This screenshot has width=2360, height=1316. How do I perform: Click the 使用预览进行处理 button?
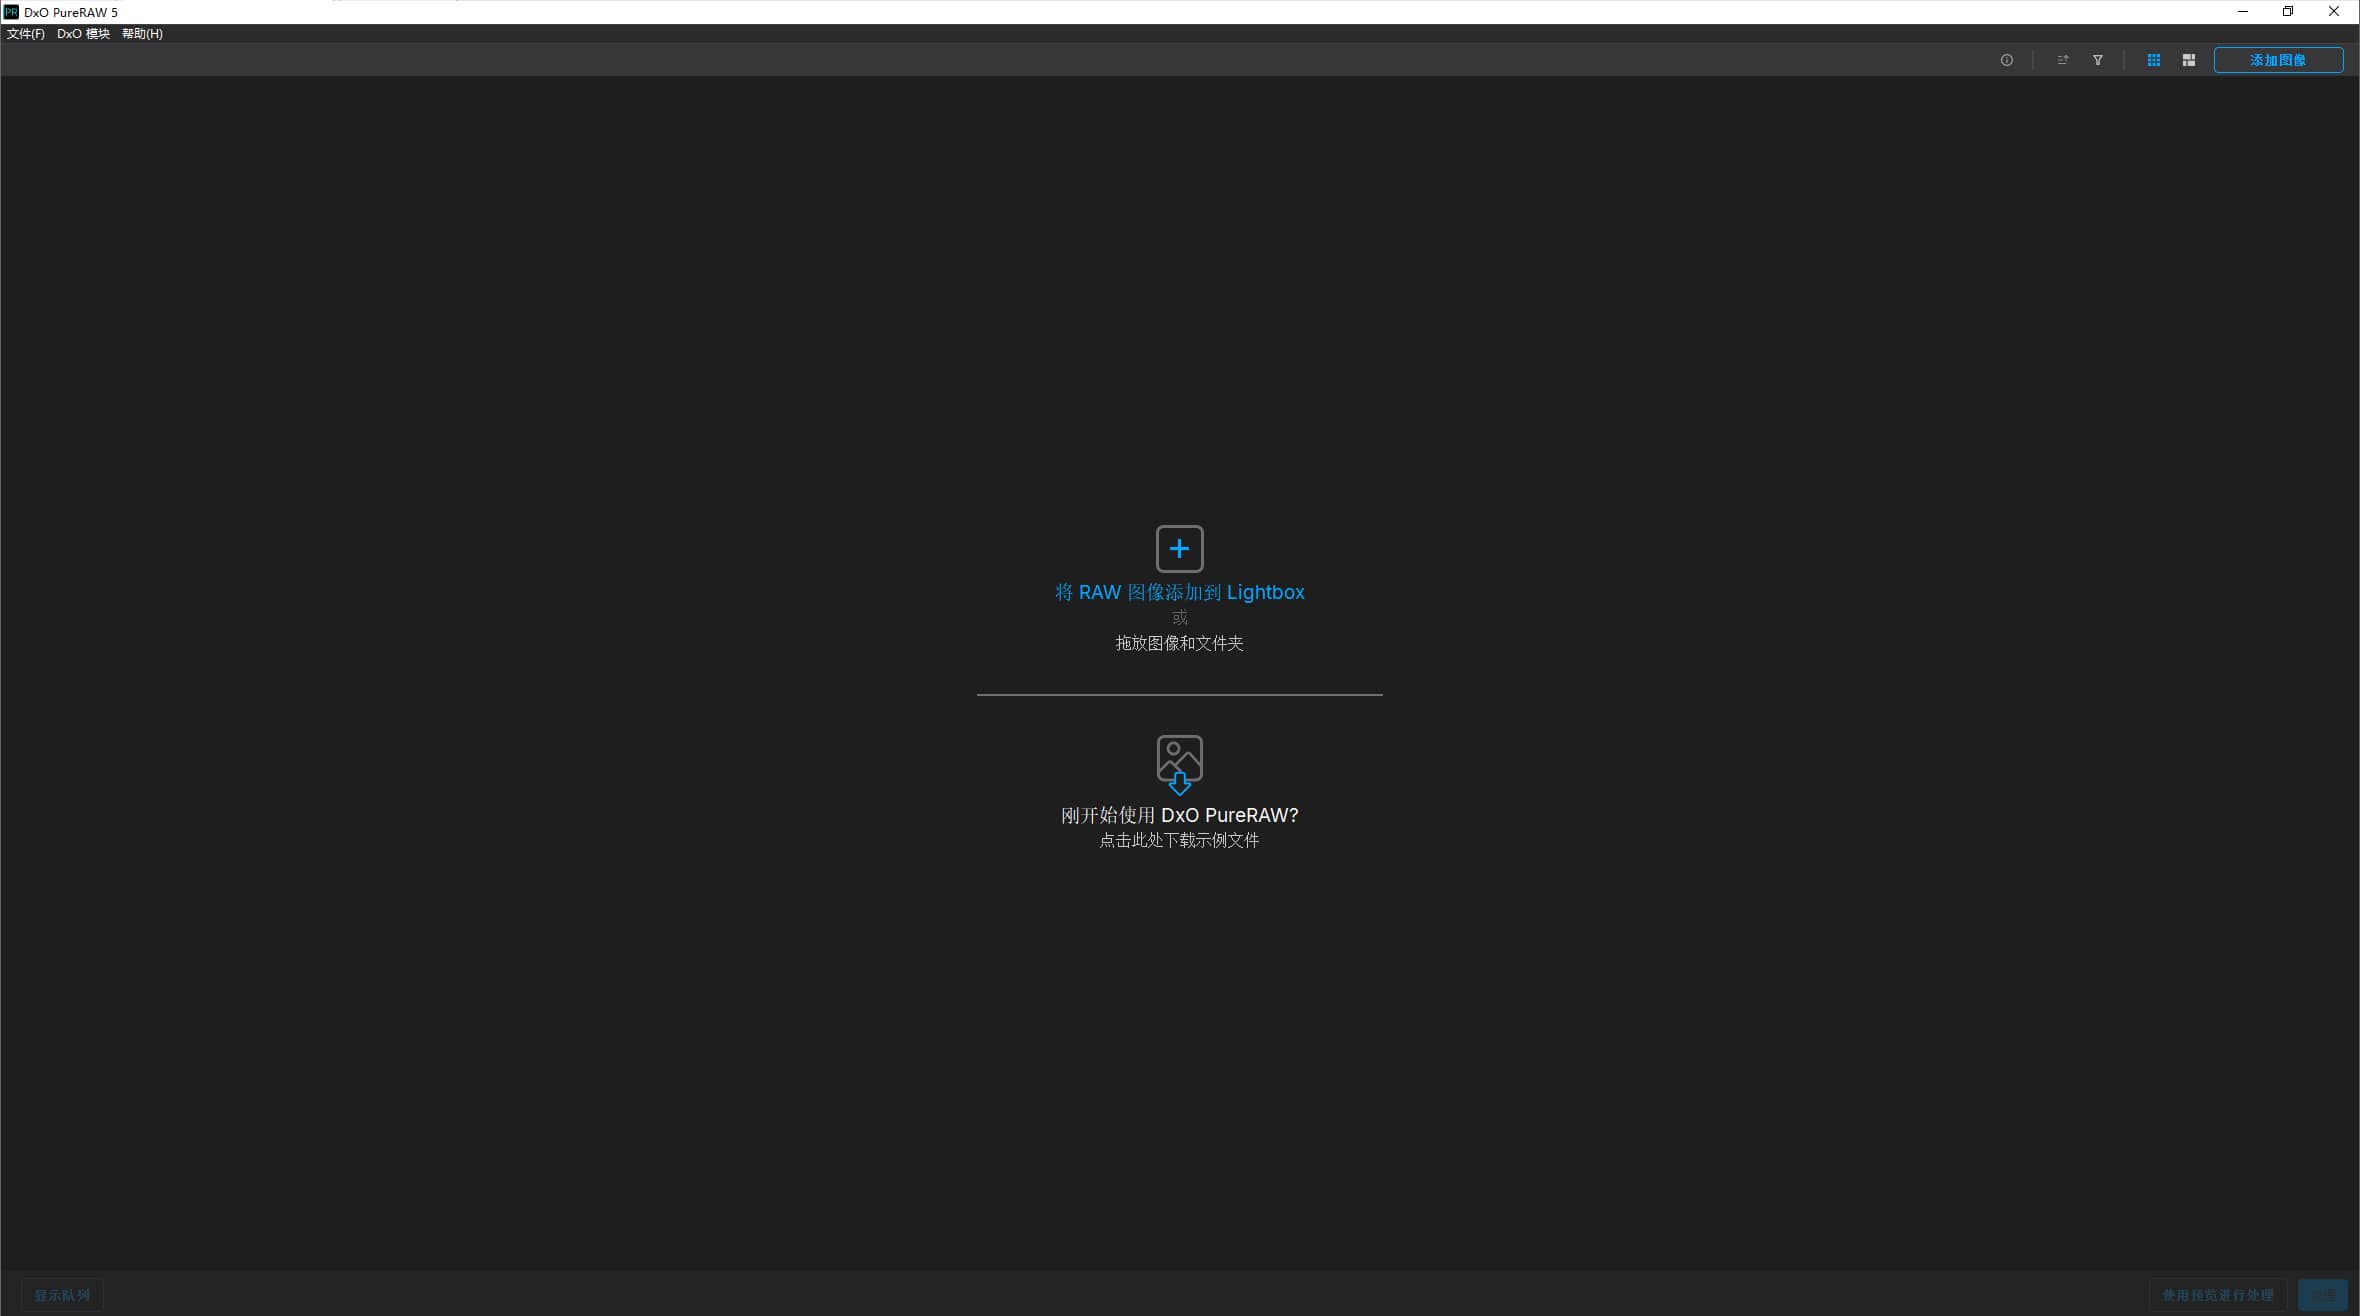(2217, 1295)
